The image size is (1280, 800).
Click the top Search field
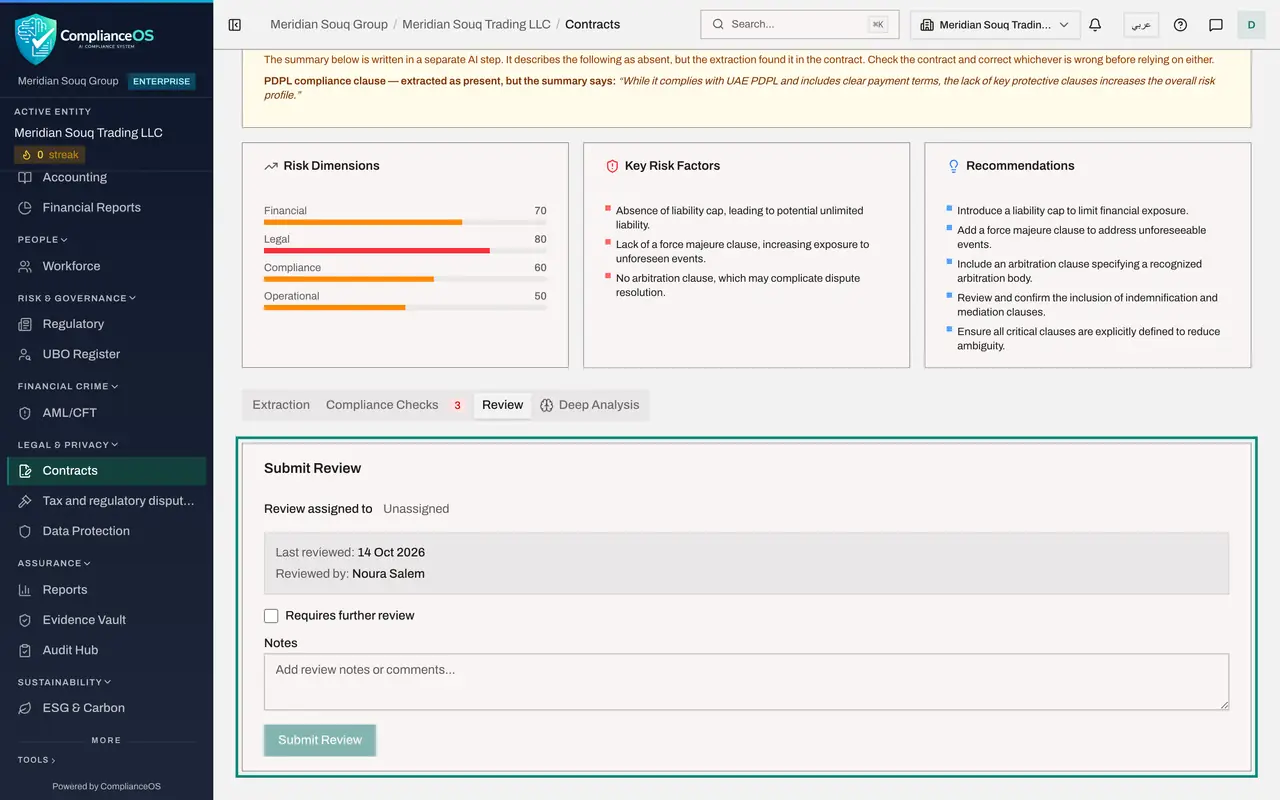click(800, 25)
